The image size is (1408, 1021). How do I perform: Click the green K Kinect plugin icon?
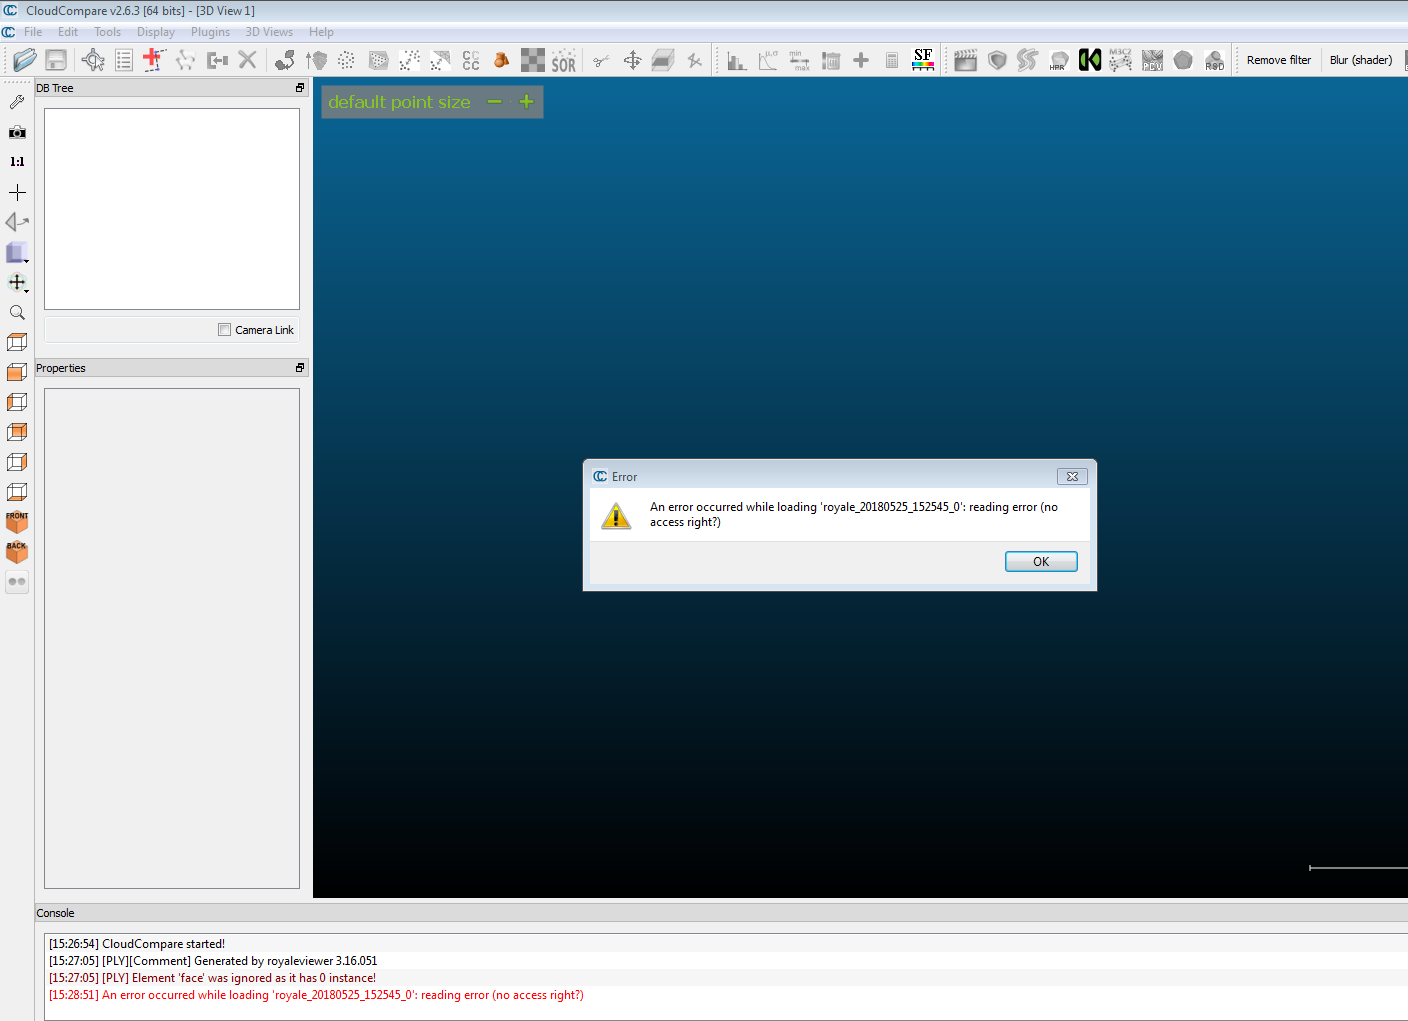tap(1090, 60)
